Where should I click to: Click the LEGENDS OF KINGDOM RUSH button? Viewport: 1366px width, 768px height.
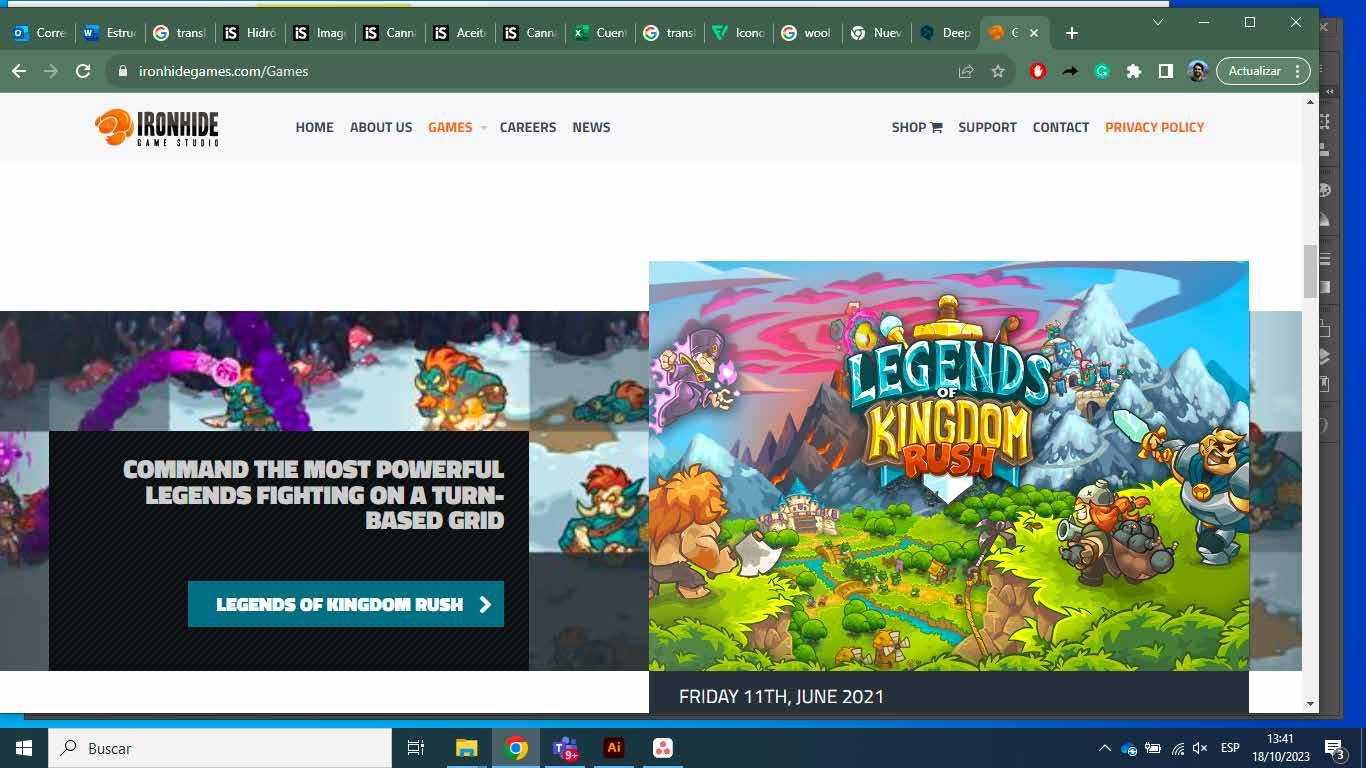click(346, 604)
